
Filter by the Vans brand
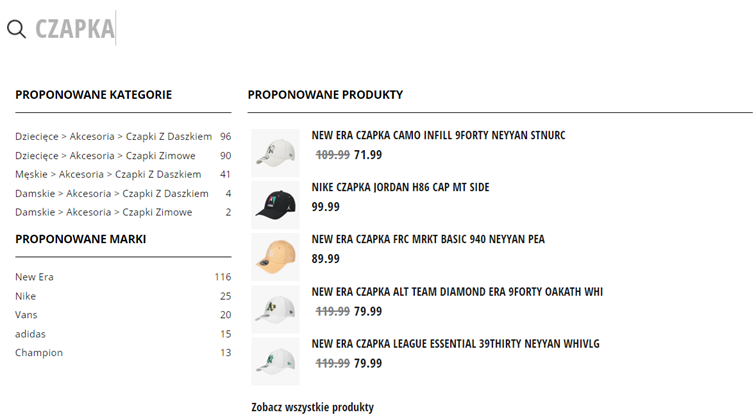(123, 315)
